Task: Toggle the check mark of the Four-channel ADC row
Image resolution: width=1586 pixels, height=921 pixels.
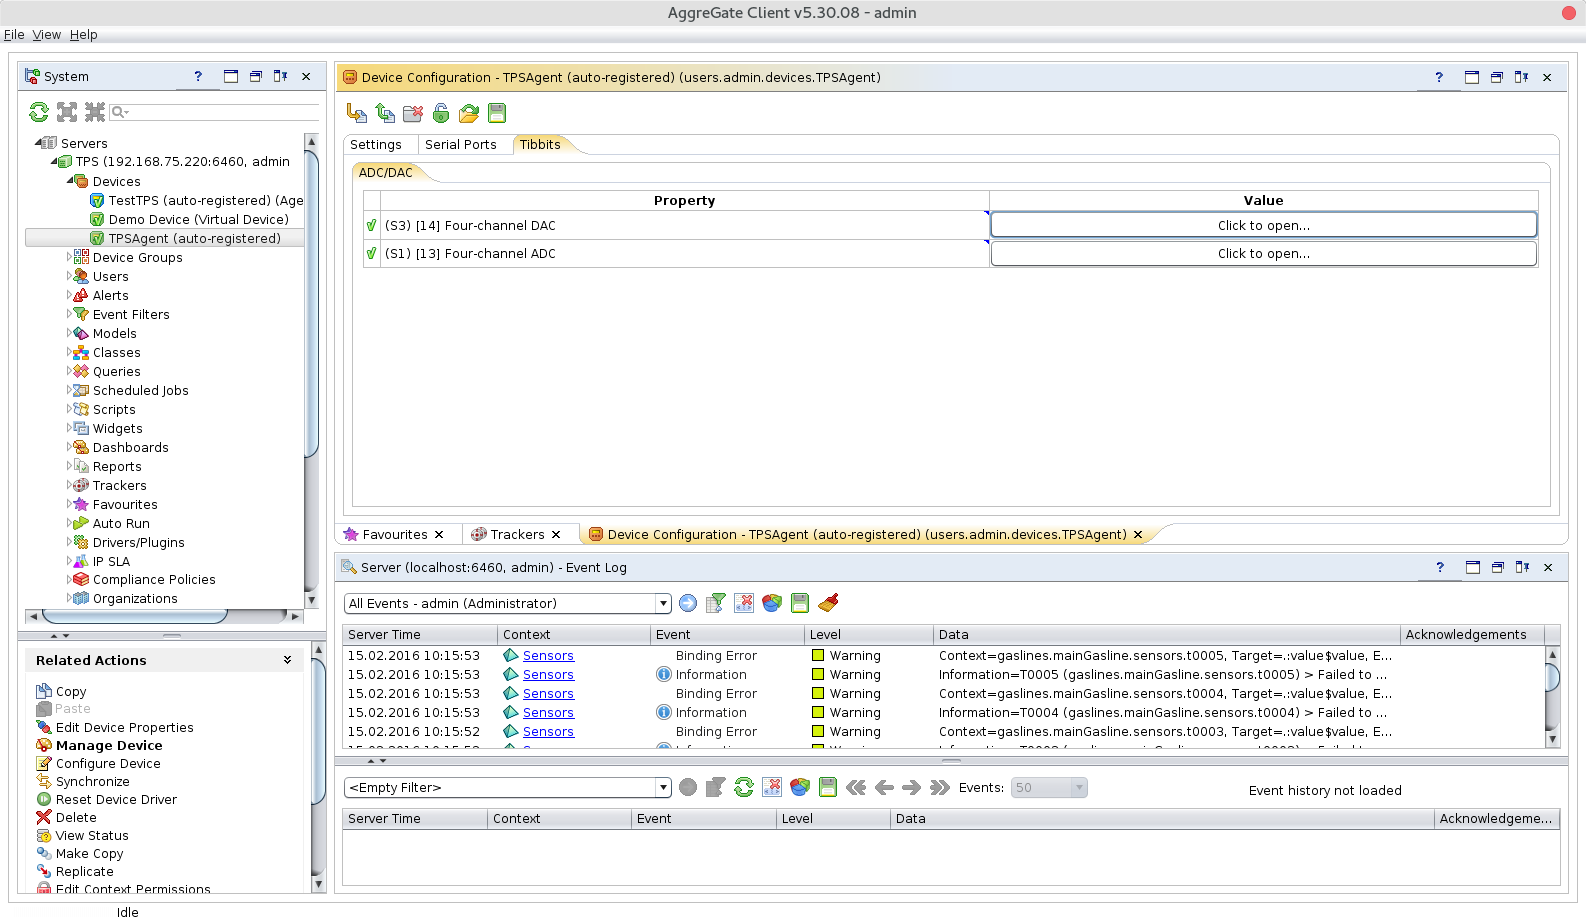Action: [371, 253]
